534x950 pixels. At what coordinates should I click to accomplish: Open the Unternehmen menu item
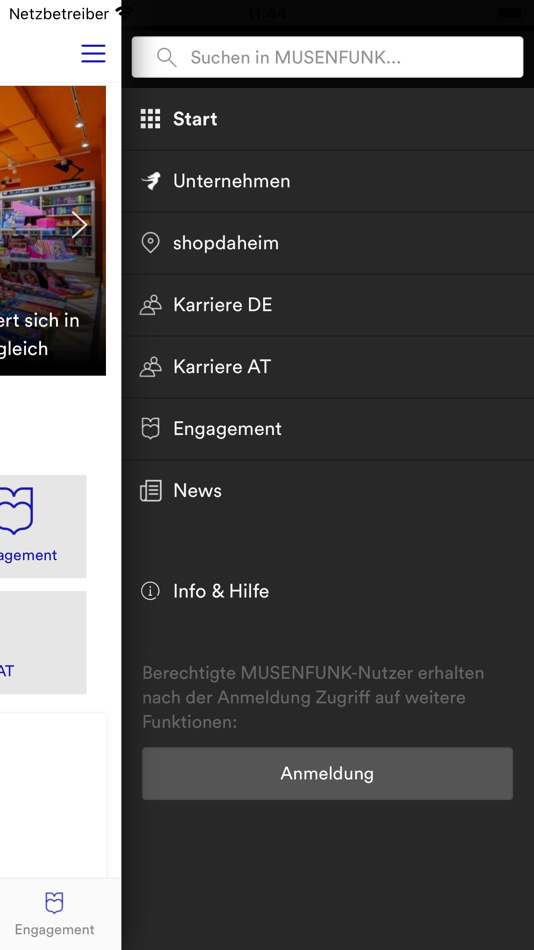coord(328,181)
